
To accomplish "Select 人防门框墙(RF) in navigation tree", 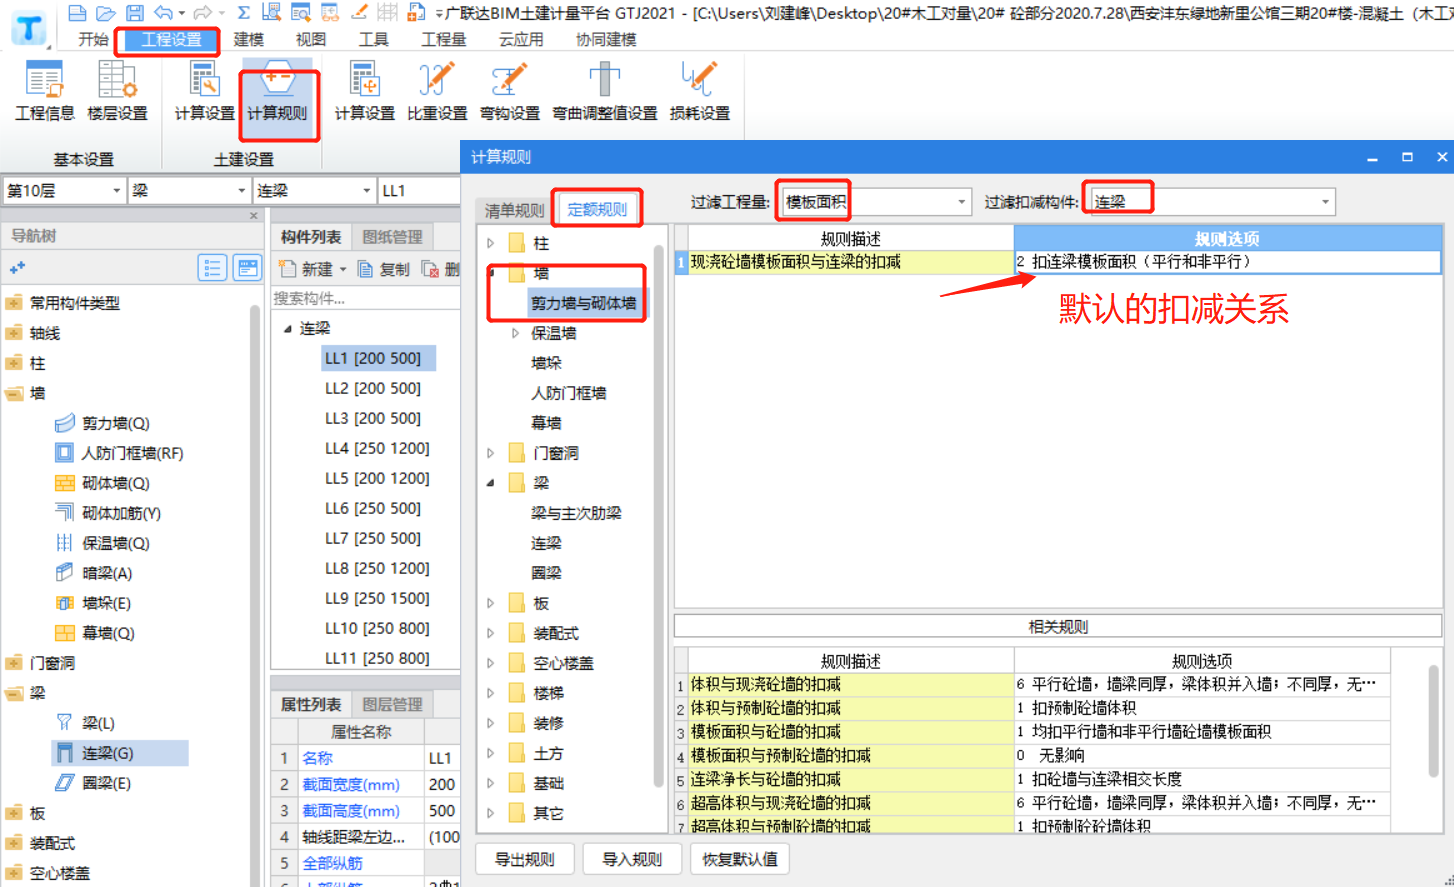I will 120,453.
